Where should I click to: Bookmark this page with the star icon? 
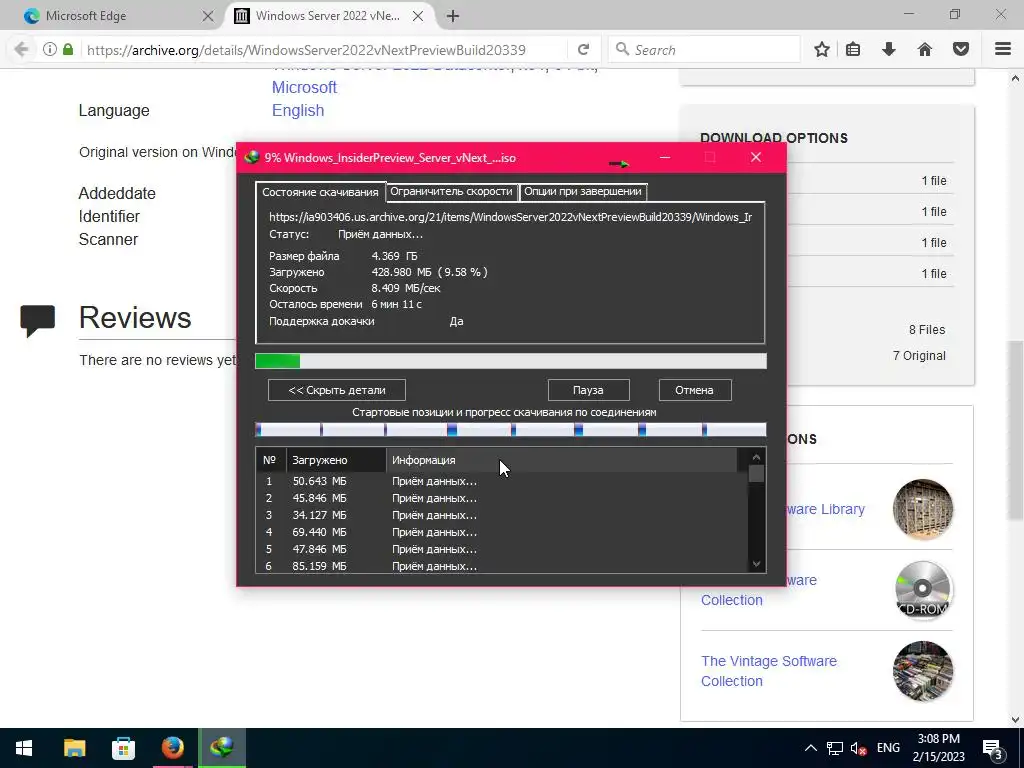[x=822, y=50]
